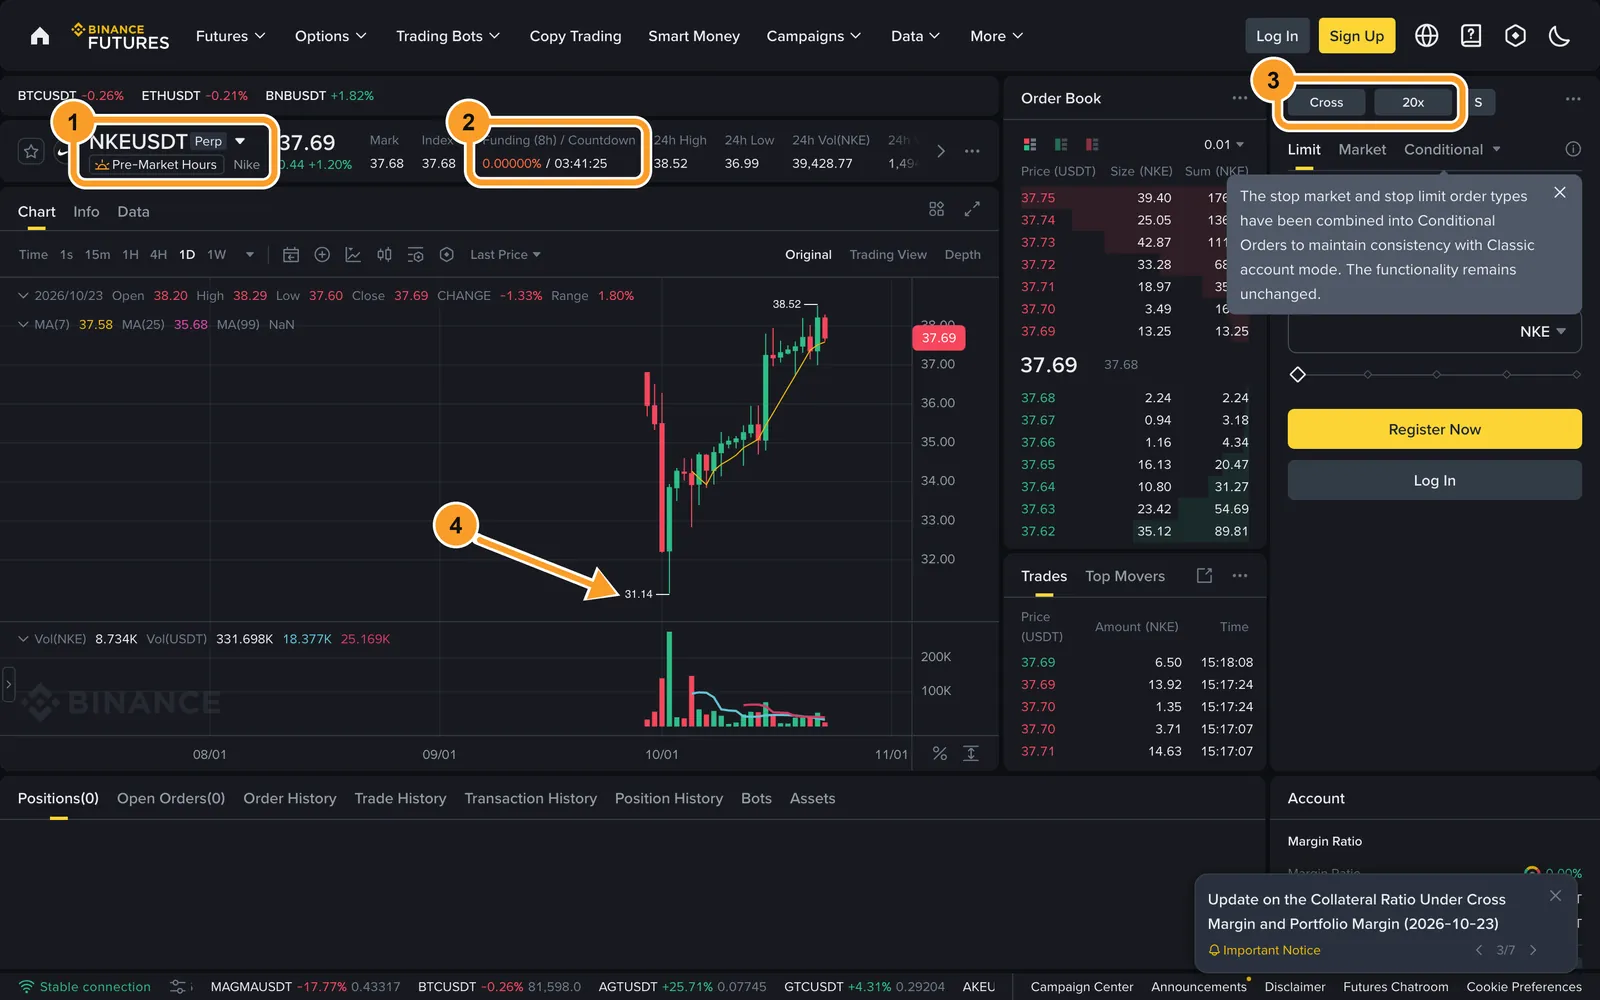Expand chart to fullscreen
1600x1000 pixels.
[x=972, y=209]
